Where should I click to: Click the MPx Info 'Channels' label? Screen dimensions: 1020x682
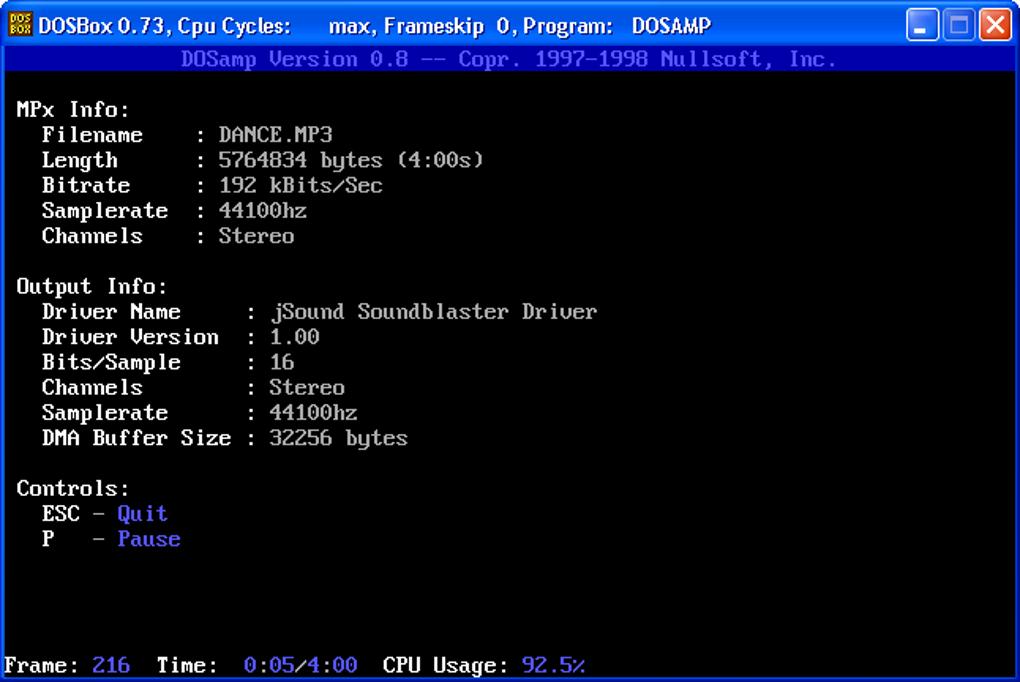click(x=92, y=236)
